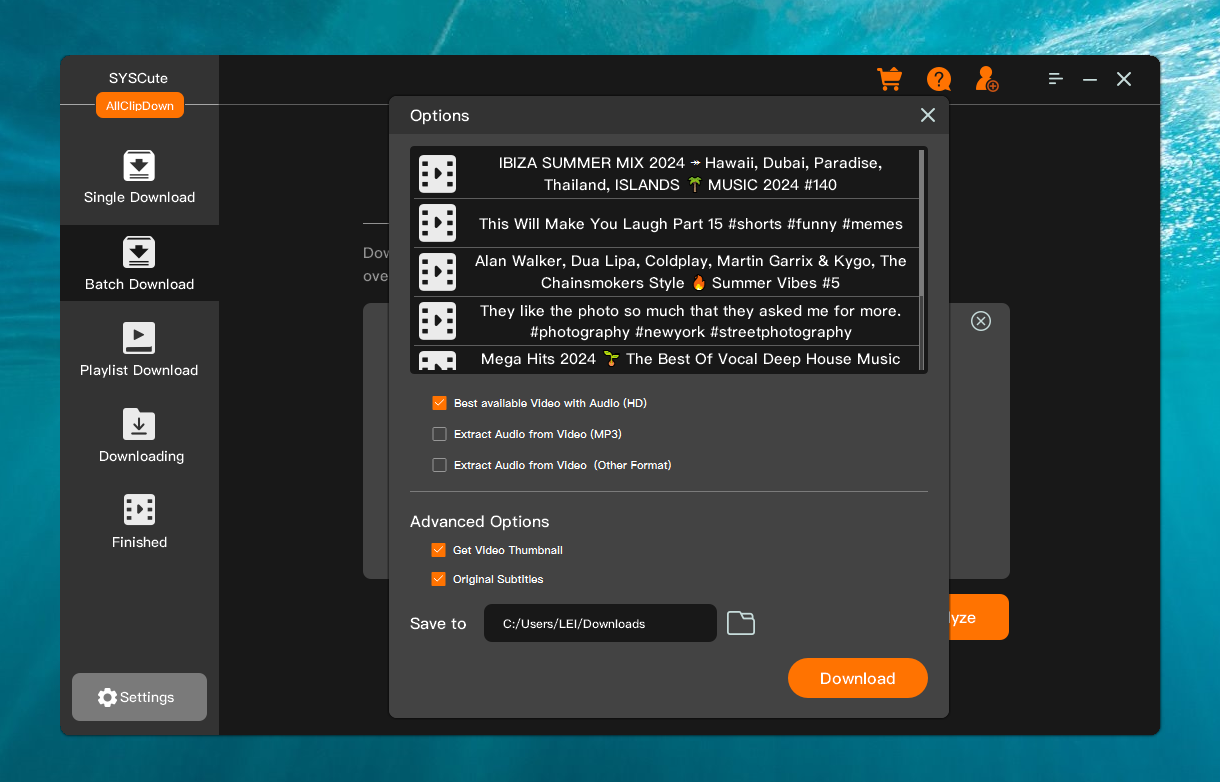The height and width of the screenshot is (782, 1220).
Task: Enable Extract Audio from Video (MP3)
Action: point(439,434)
